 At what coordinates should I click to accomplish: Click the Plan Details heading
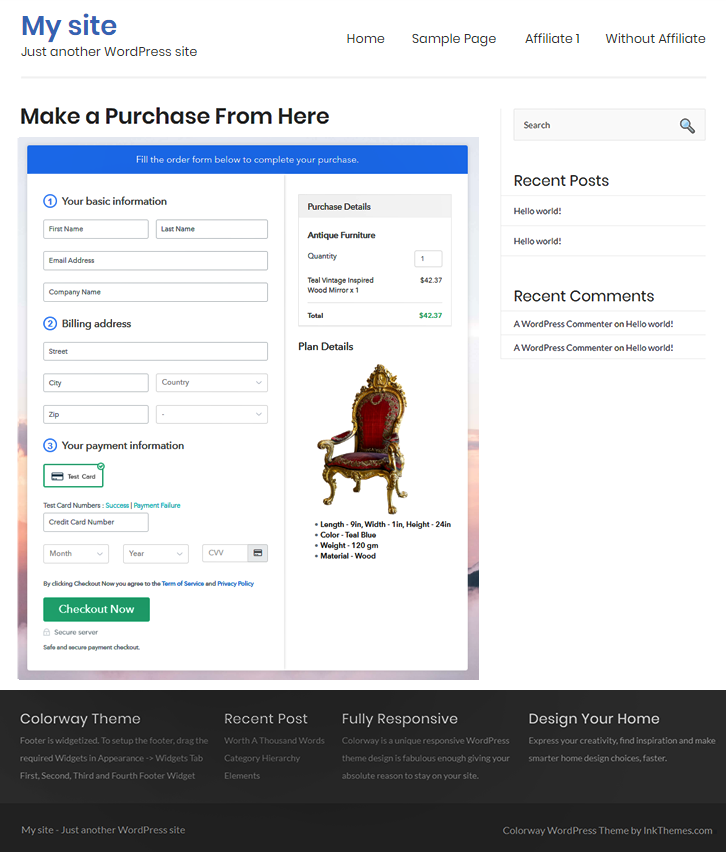coord(326,347)
